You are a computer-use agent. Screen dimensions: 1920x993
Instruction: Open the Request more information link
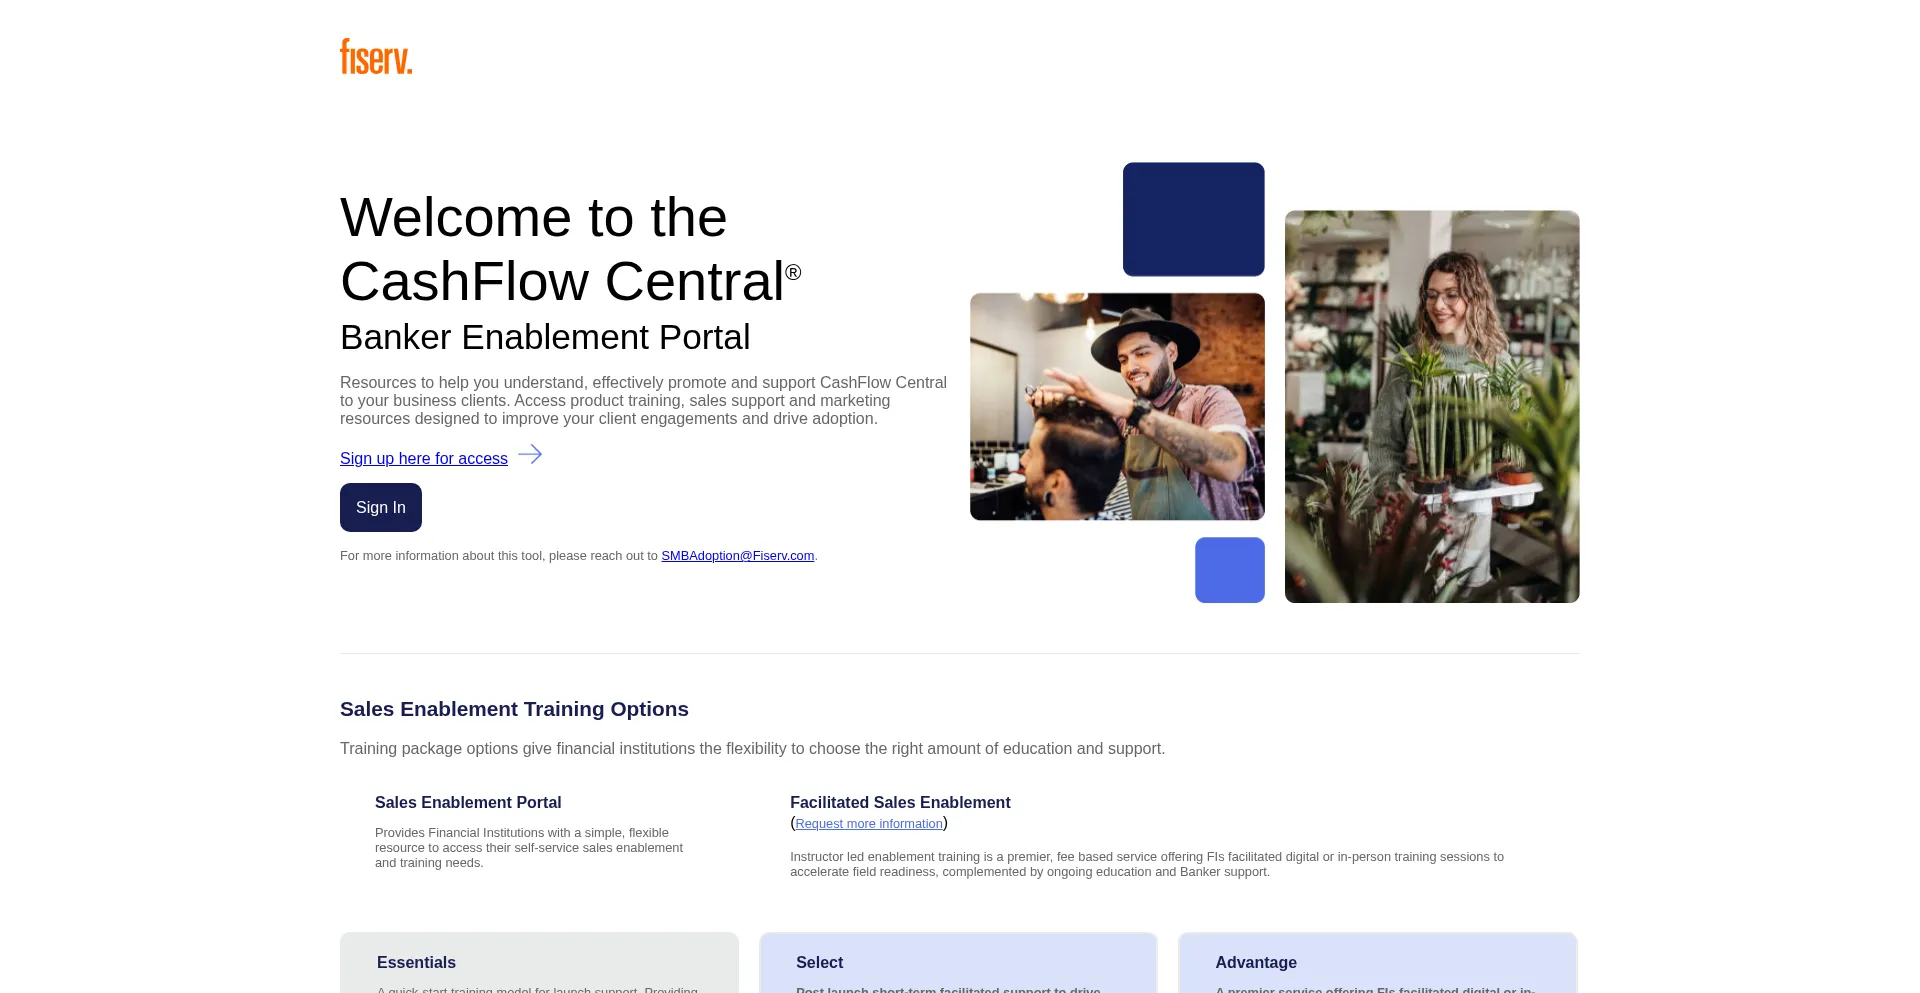tap(869, 824)
